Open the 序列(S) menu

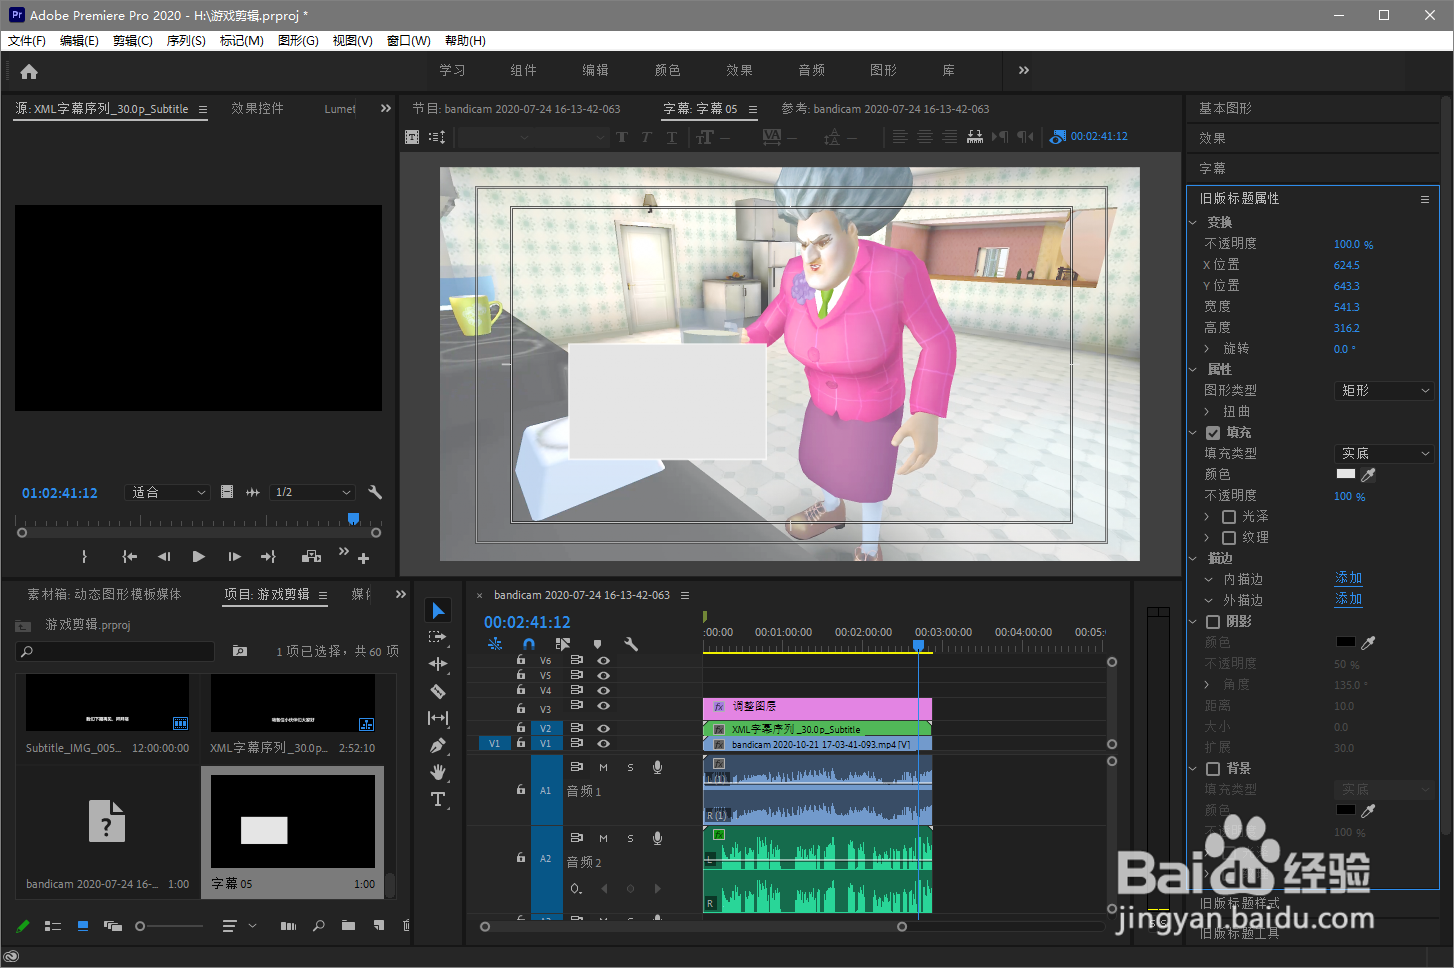tap(186, 41)
